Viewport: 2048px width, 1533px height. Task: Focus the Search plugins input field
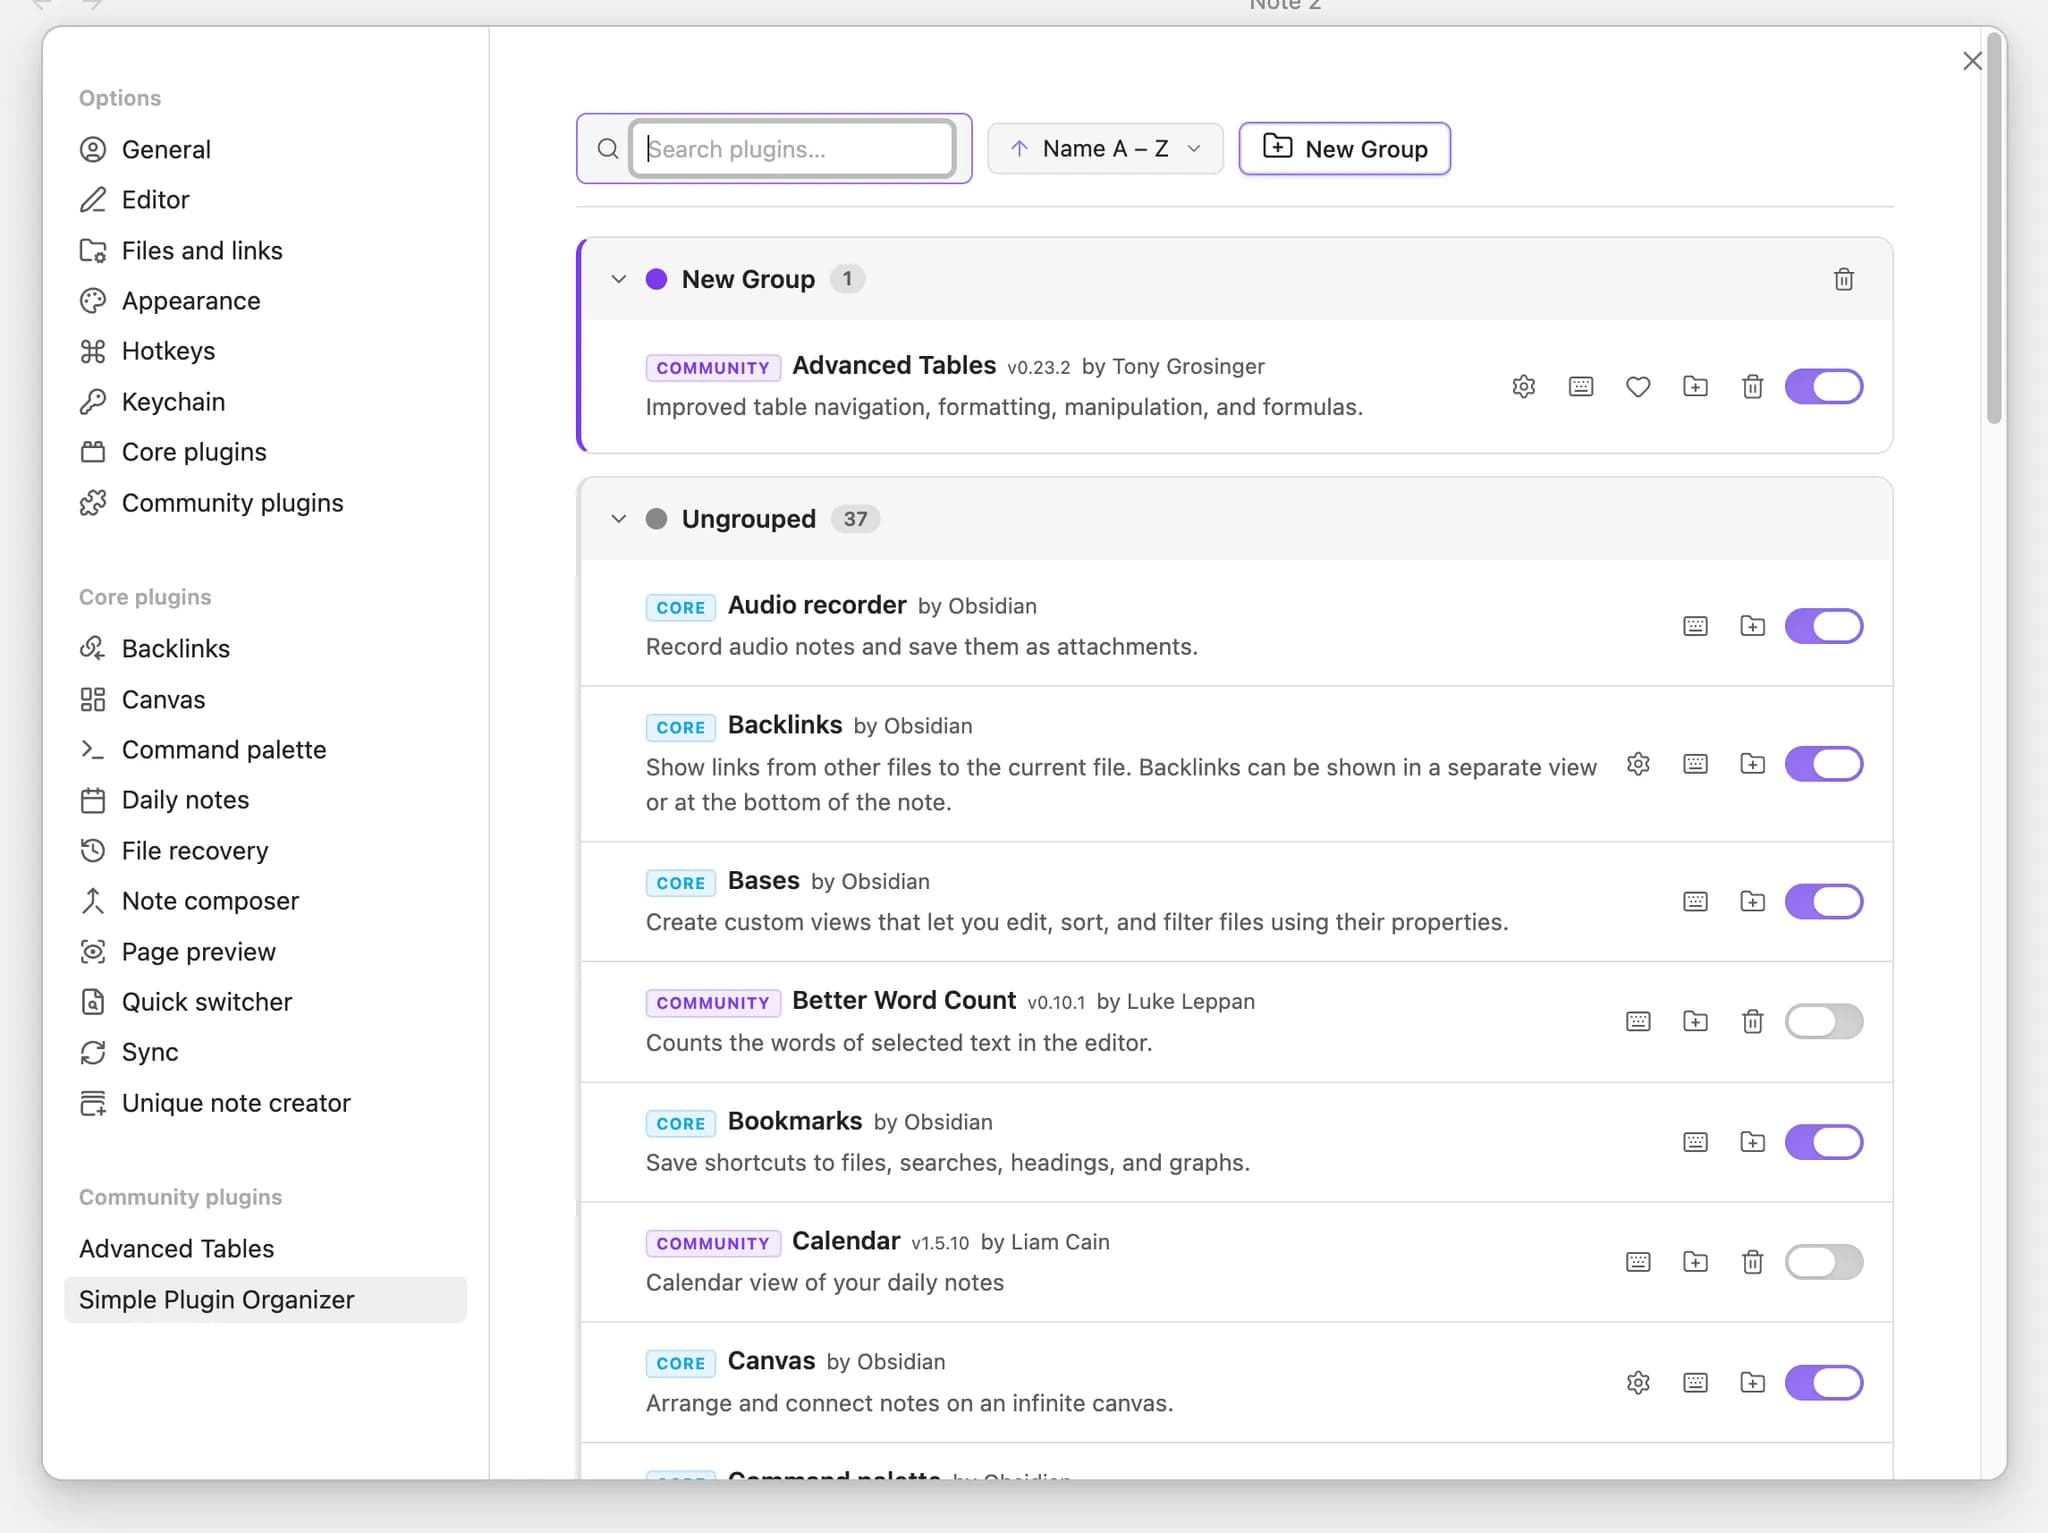[793, 149]
